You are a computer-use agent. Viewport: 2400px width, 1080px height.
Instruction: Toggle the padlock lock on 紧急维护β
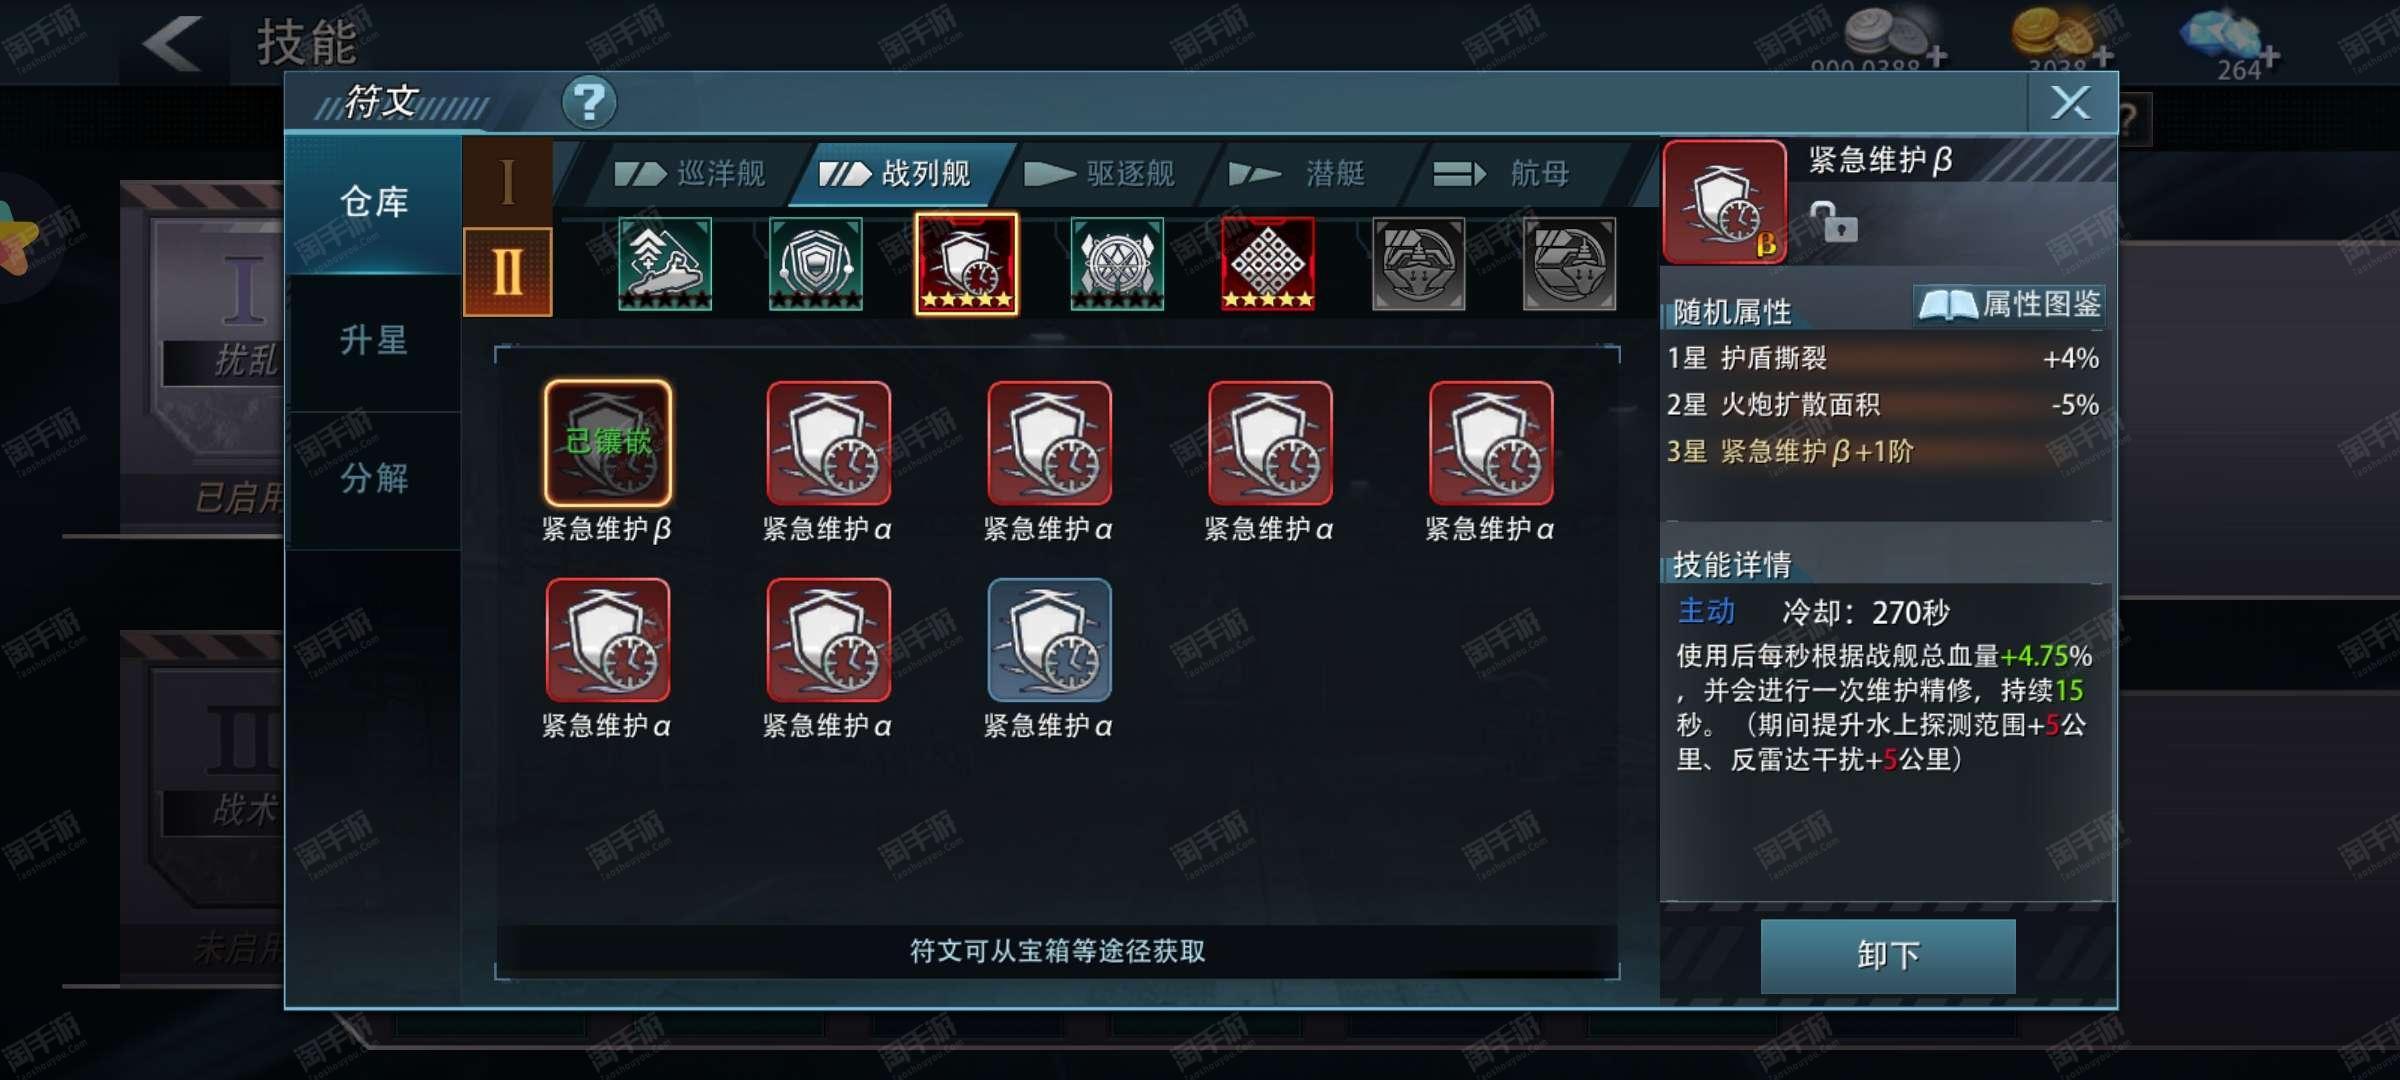1834,222
